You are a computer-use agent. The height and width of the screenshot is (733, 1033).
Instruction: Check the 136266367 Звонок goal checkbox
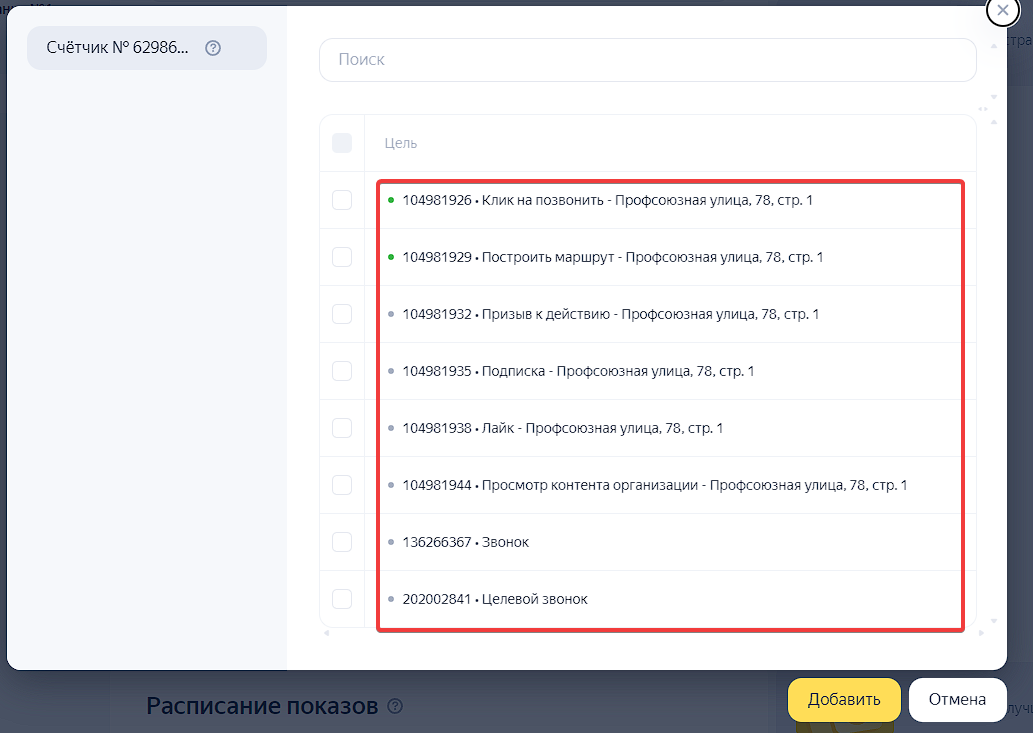coord(342,542)
